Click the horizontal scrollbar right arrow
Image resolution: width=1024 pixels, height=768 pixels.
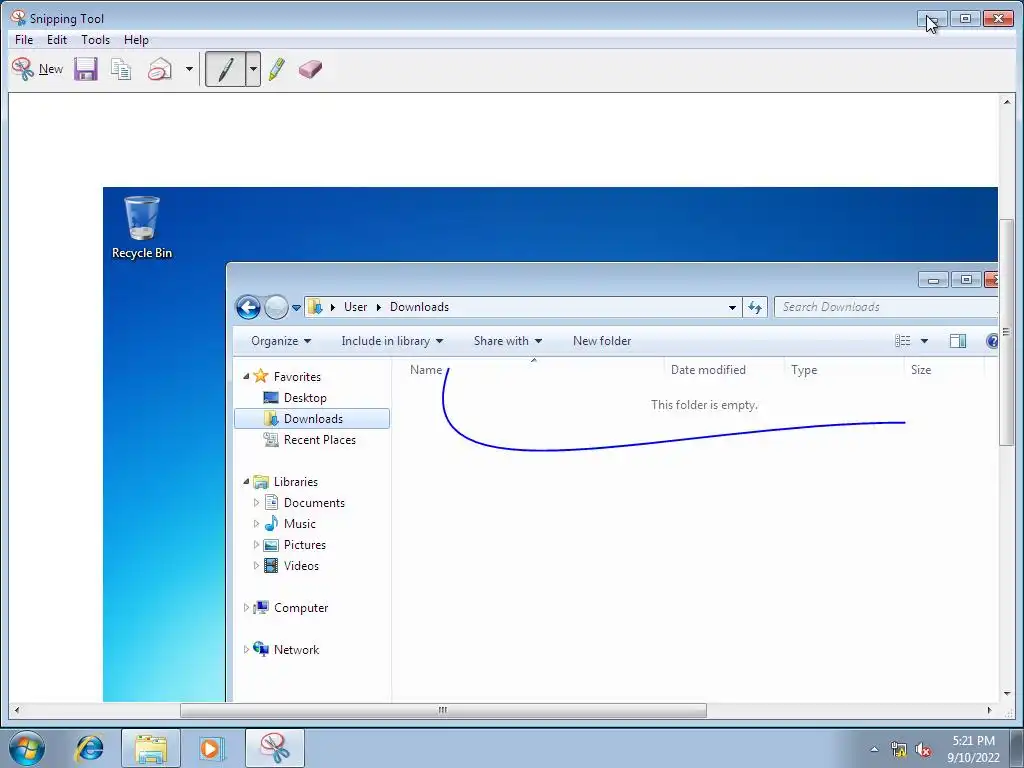(989, 710)
